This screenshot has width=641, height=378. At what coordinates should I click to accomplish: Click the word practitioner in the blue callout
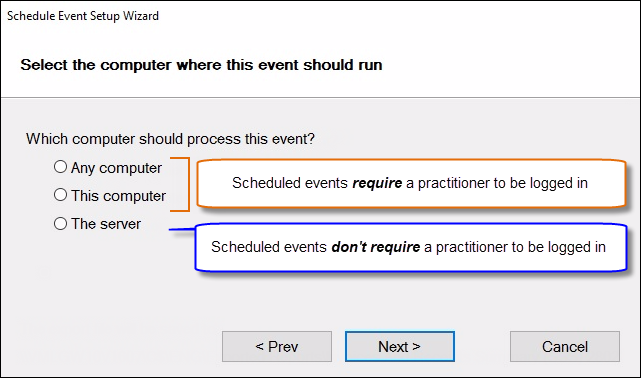click(472, 247)
